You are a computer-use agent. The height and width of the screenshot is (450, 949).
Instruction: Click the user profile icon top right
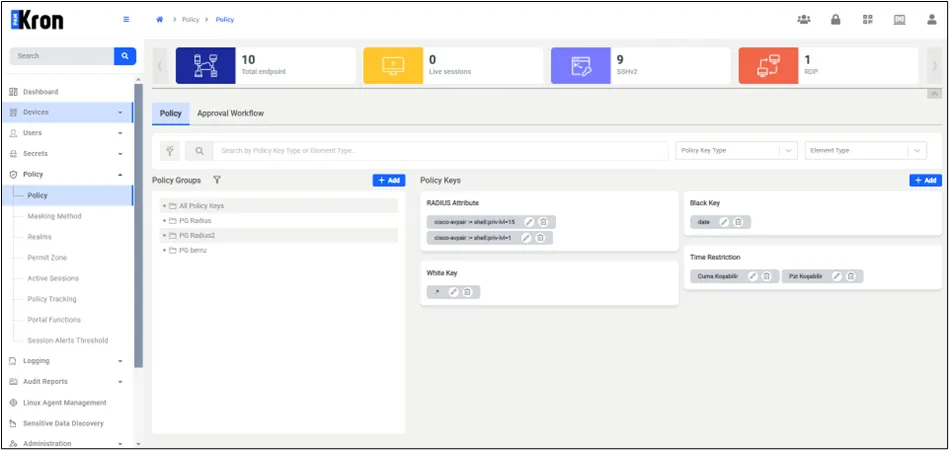click(x=932, y=19)
